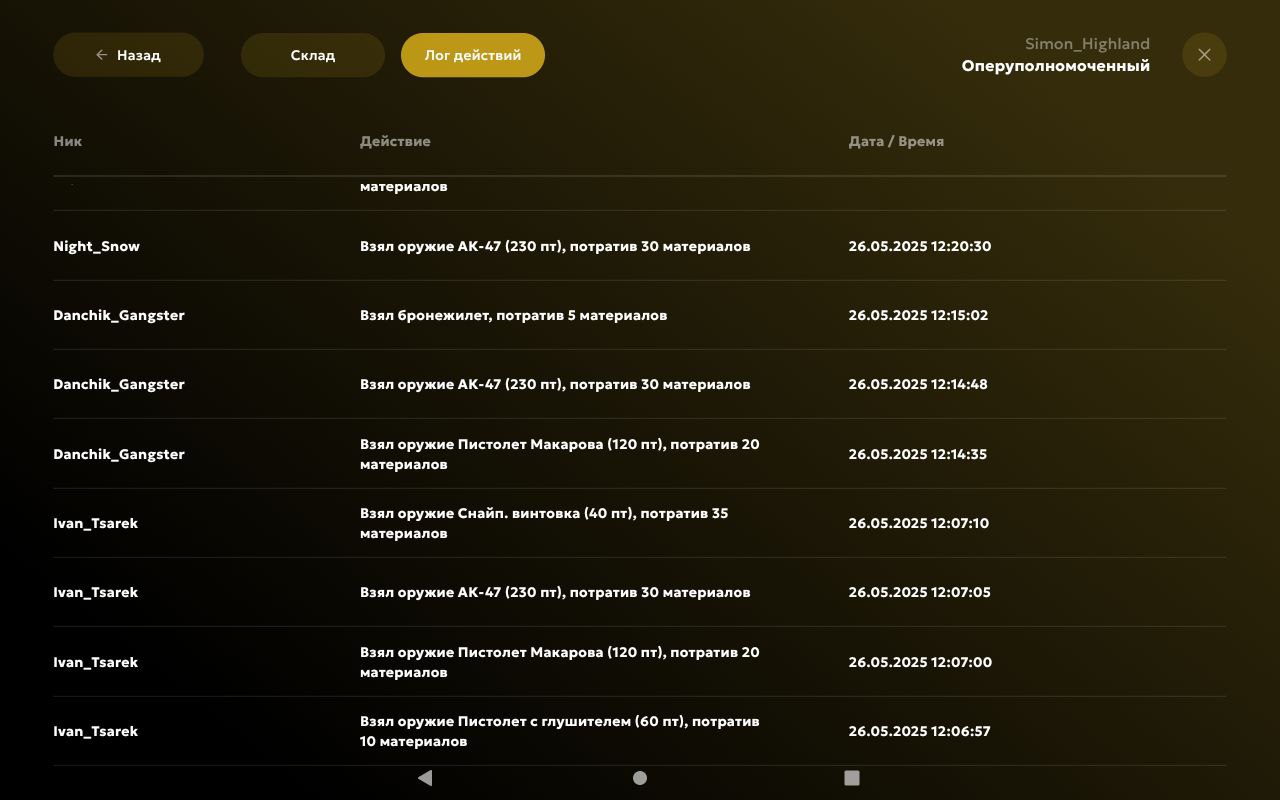Close the panel with the X icon
1280x800 pixels.
pos(1204,55)
